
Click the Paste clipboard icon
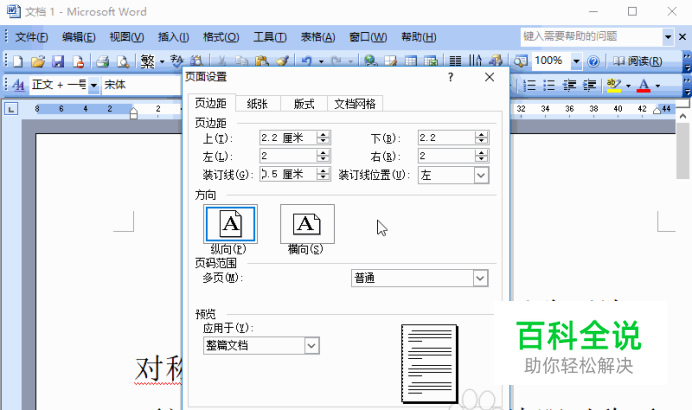pyautogui.click(x=262, y=61)
